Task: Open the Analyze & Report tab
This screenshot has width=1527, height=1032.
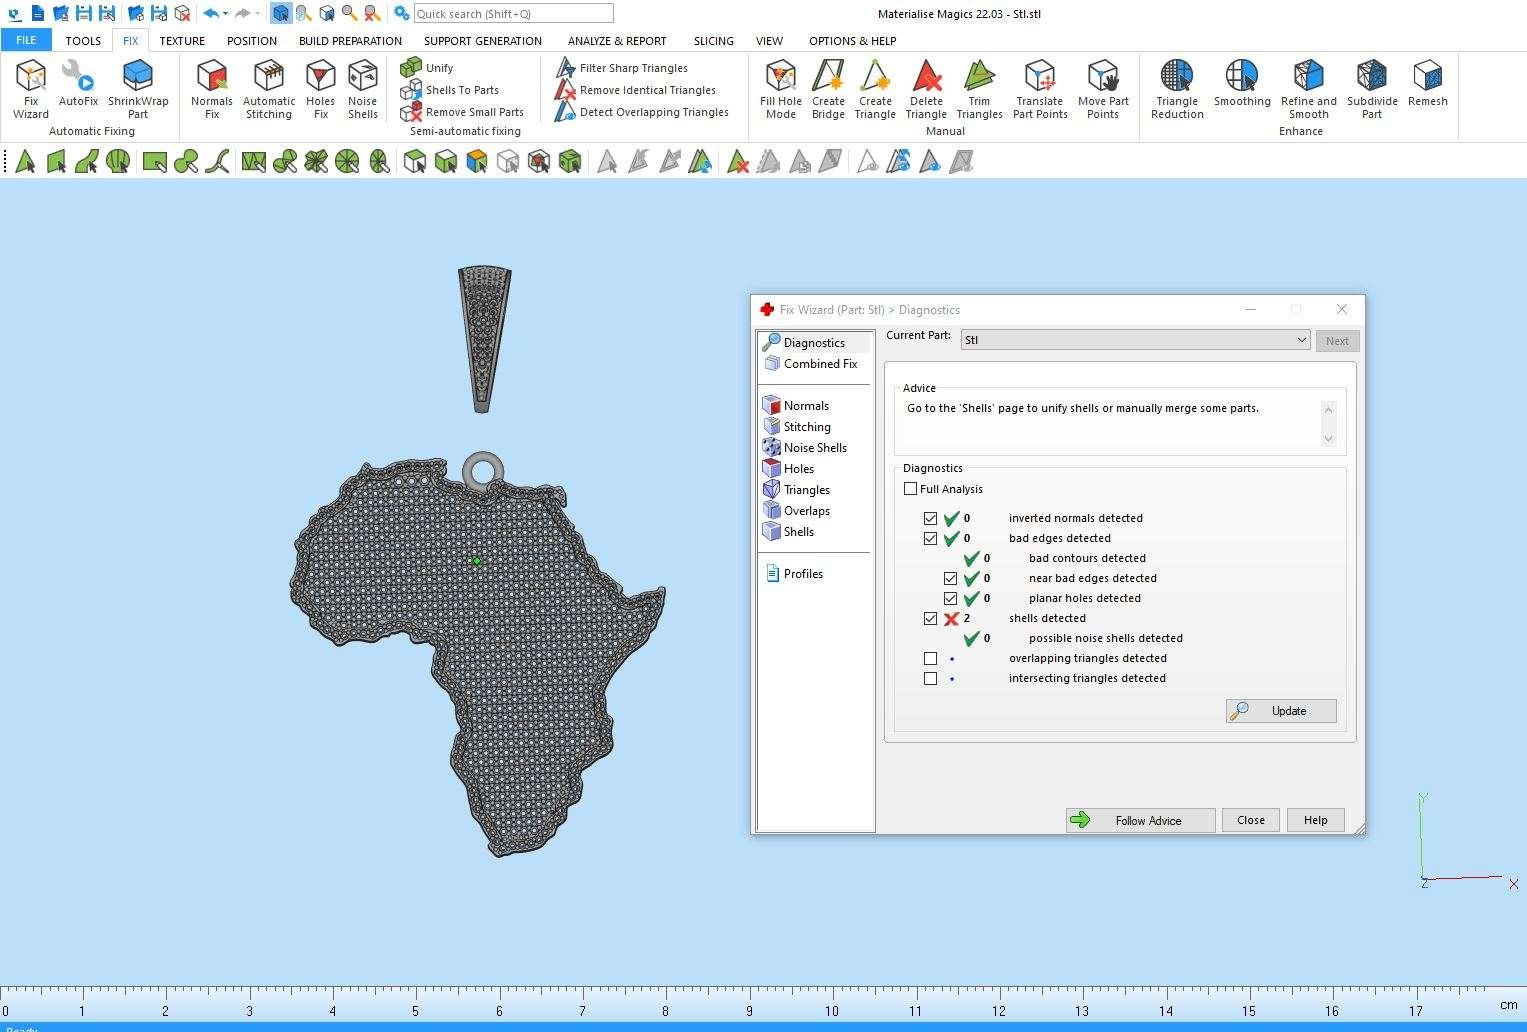Action: click(616, 41)
